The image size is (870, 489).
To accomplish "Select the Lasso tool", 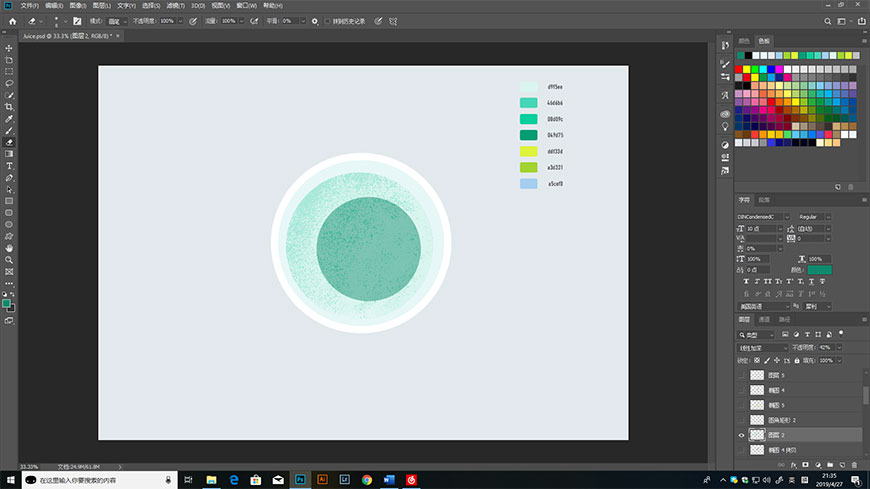I will click(9, 83).
